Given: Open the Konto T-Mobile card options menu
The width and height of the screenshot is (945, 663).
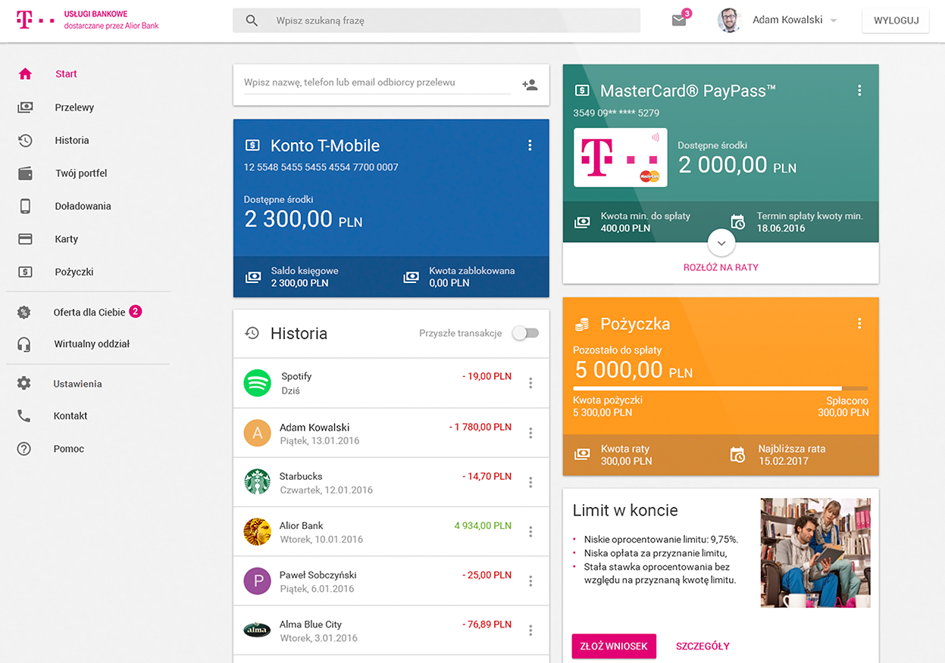Looking at the screenshot, I should tap(530, 145).
